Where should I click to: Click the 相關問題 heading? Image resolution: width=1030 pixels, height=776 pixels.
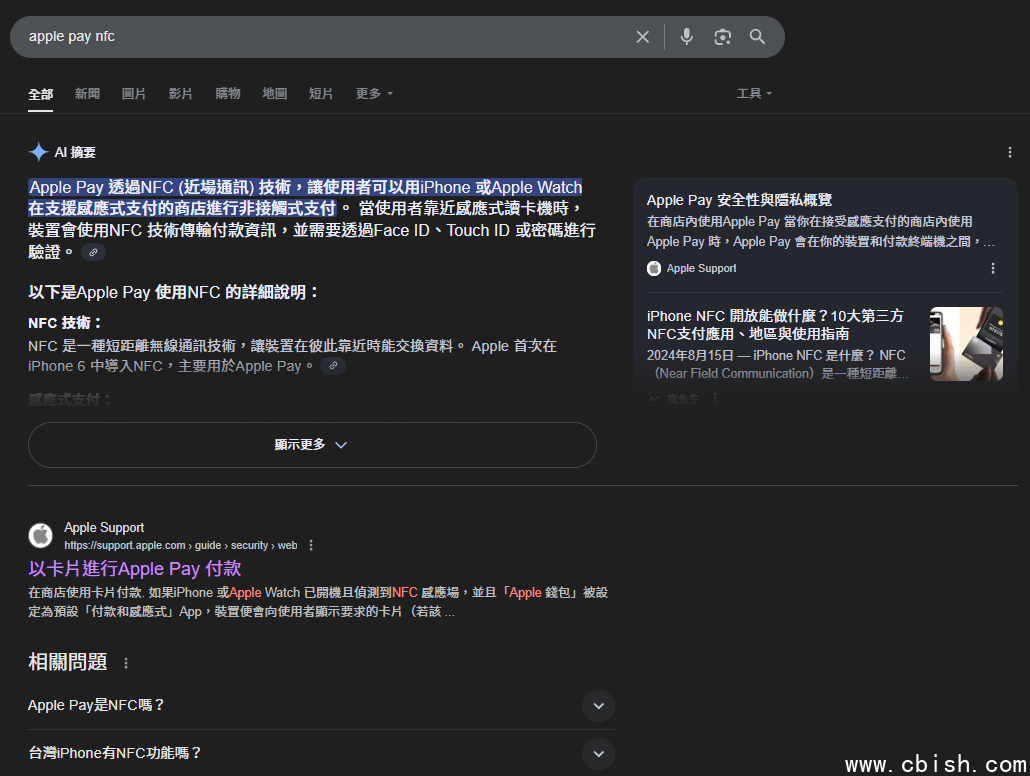68,662
